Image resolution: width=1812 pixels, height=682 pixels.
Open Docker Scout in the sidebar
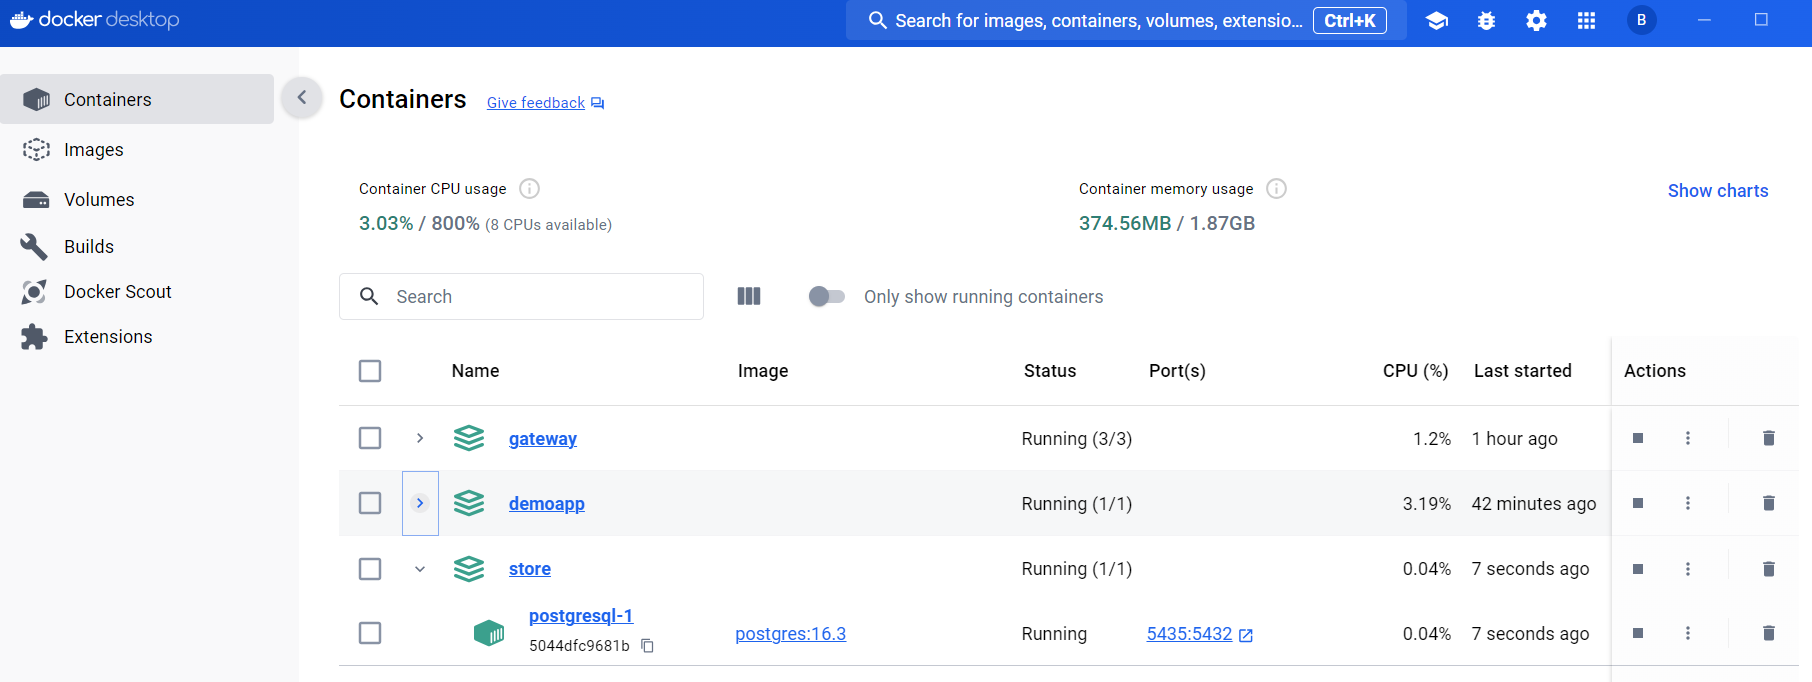tap(137, 291)
